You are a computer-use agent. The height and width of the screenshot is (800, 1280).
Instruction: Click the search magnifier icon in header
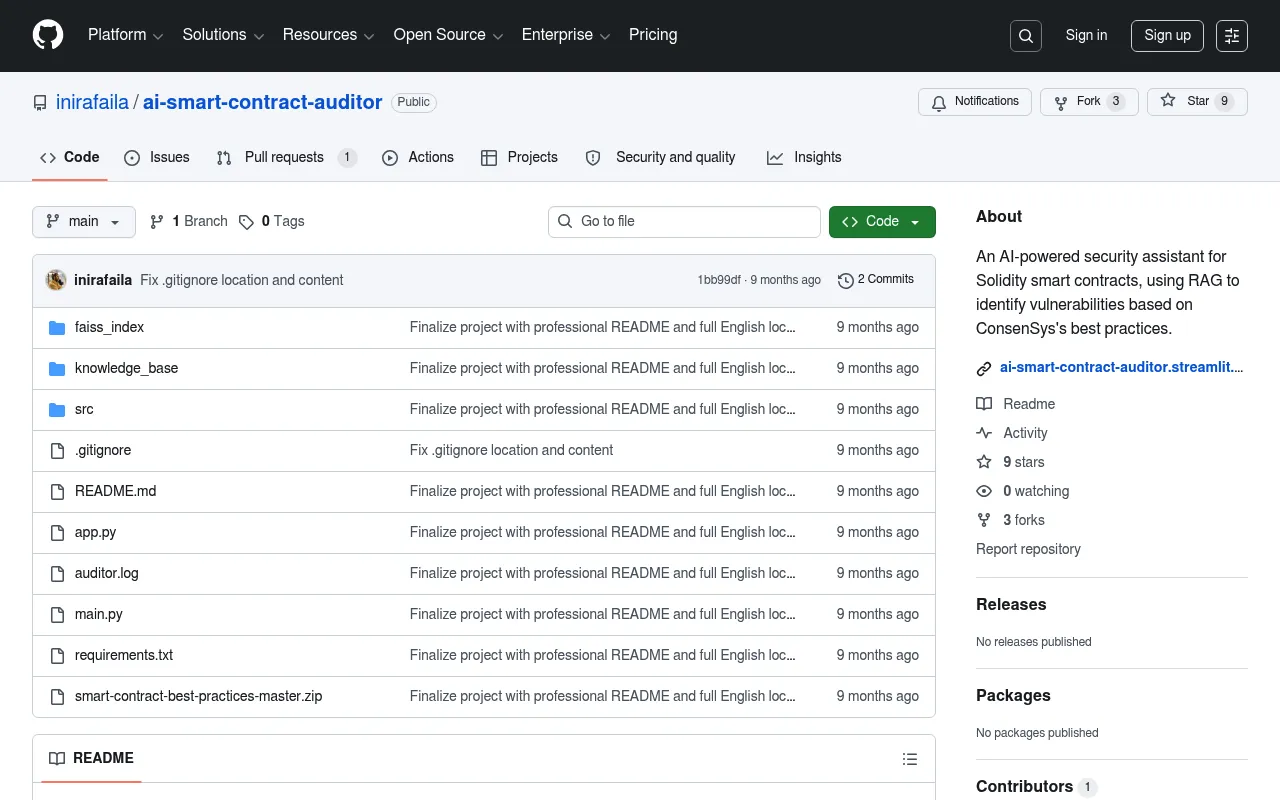(1026, 36)
